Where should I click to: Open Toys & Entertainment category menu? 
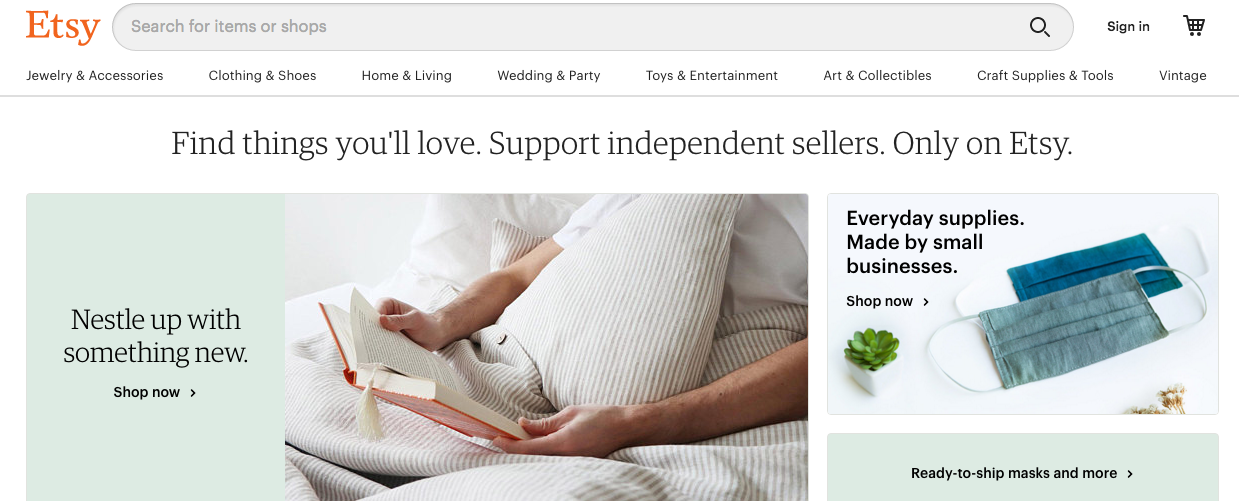[712, 75]
